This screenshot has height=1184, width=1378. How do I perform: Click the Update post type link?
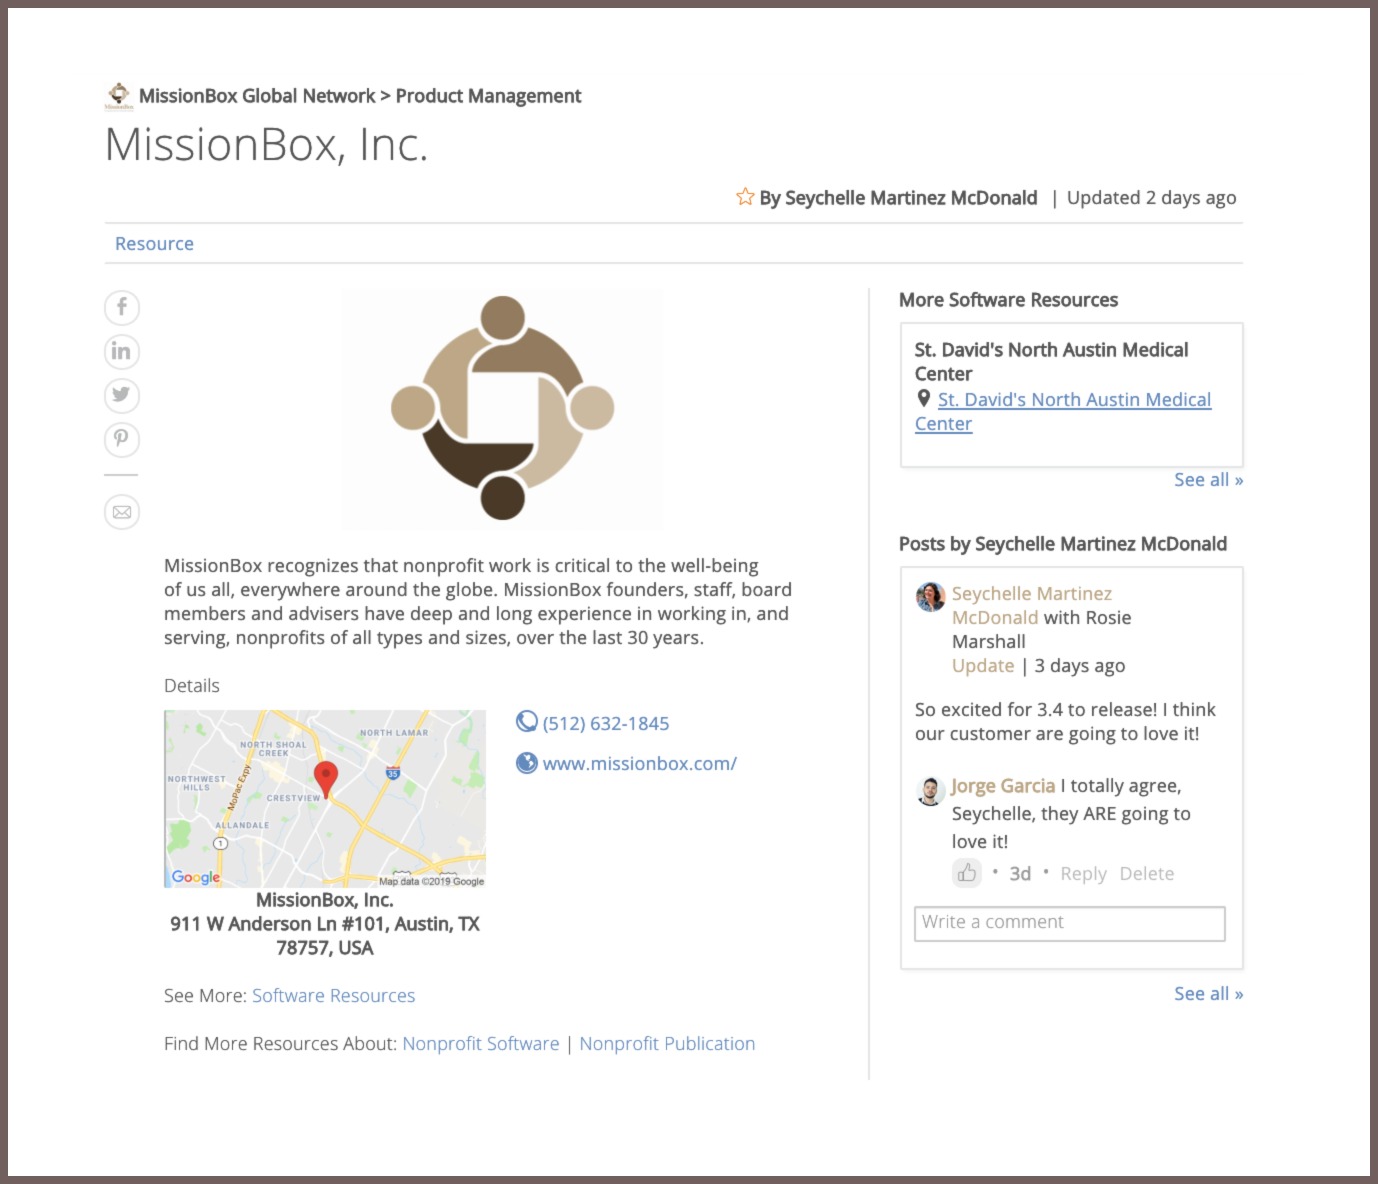983,666
